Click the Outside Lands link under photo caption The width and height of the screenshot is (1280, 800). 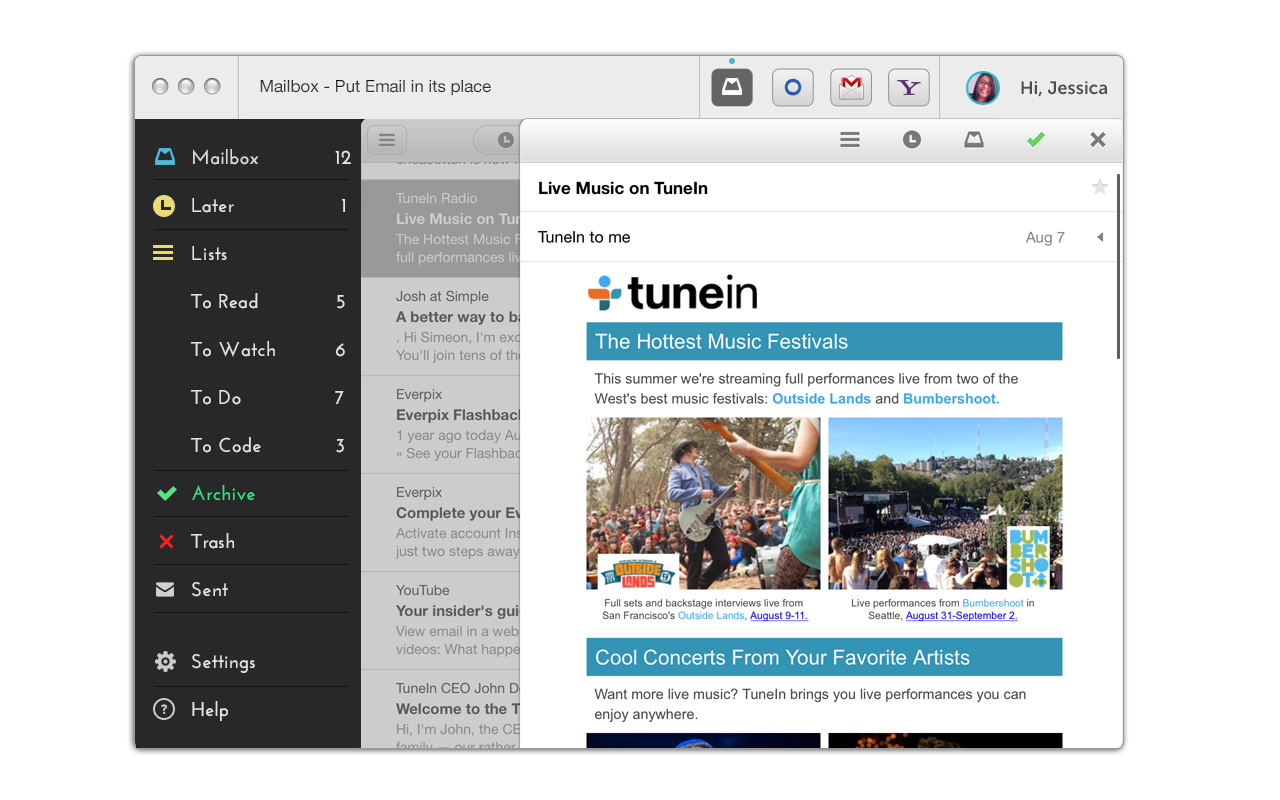pos(711,616)
